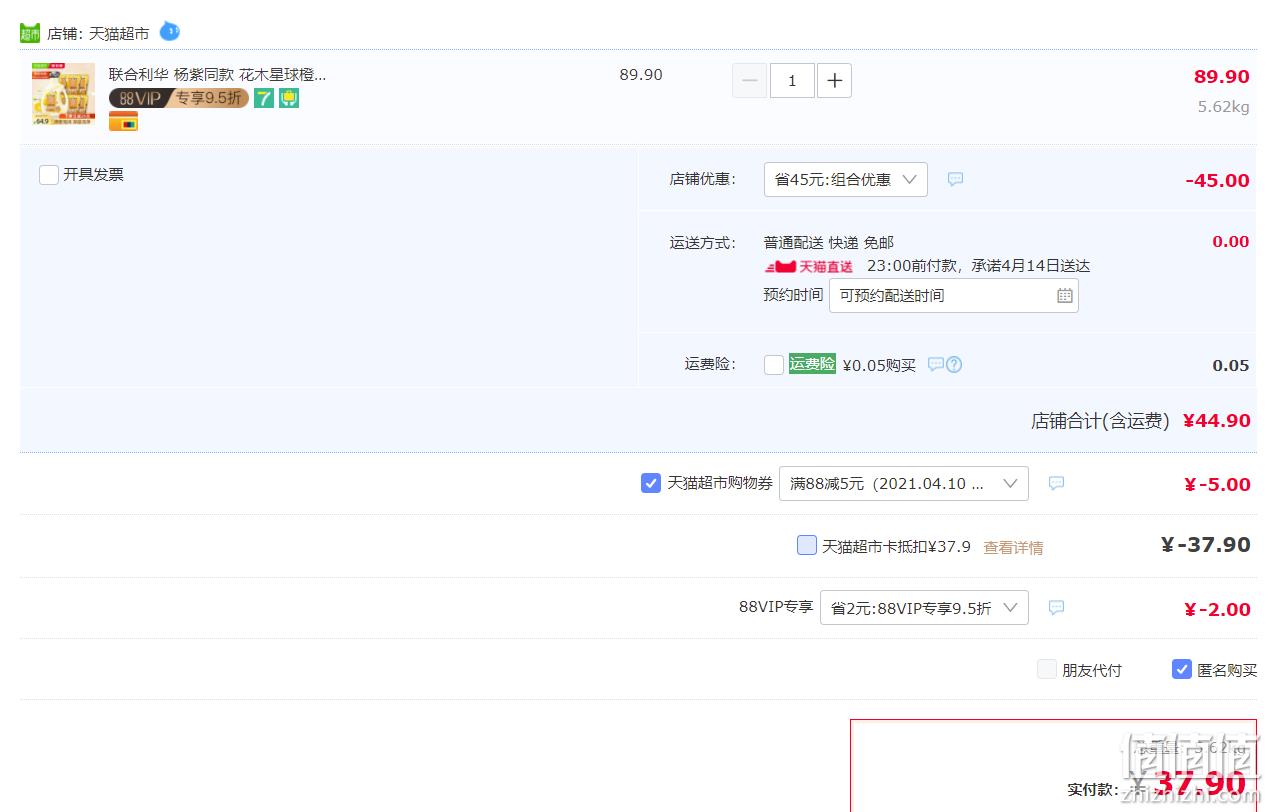This screenshot has width=1270, height=812.
Task: Click the ¥-37.90 card deduction amount
Action: coord(1205,545)
